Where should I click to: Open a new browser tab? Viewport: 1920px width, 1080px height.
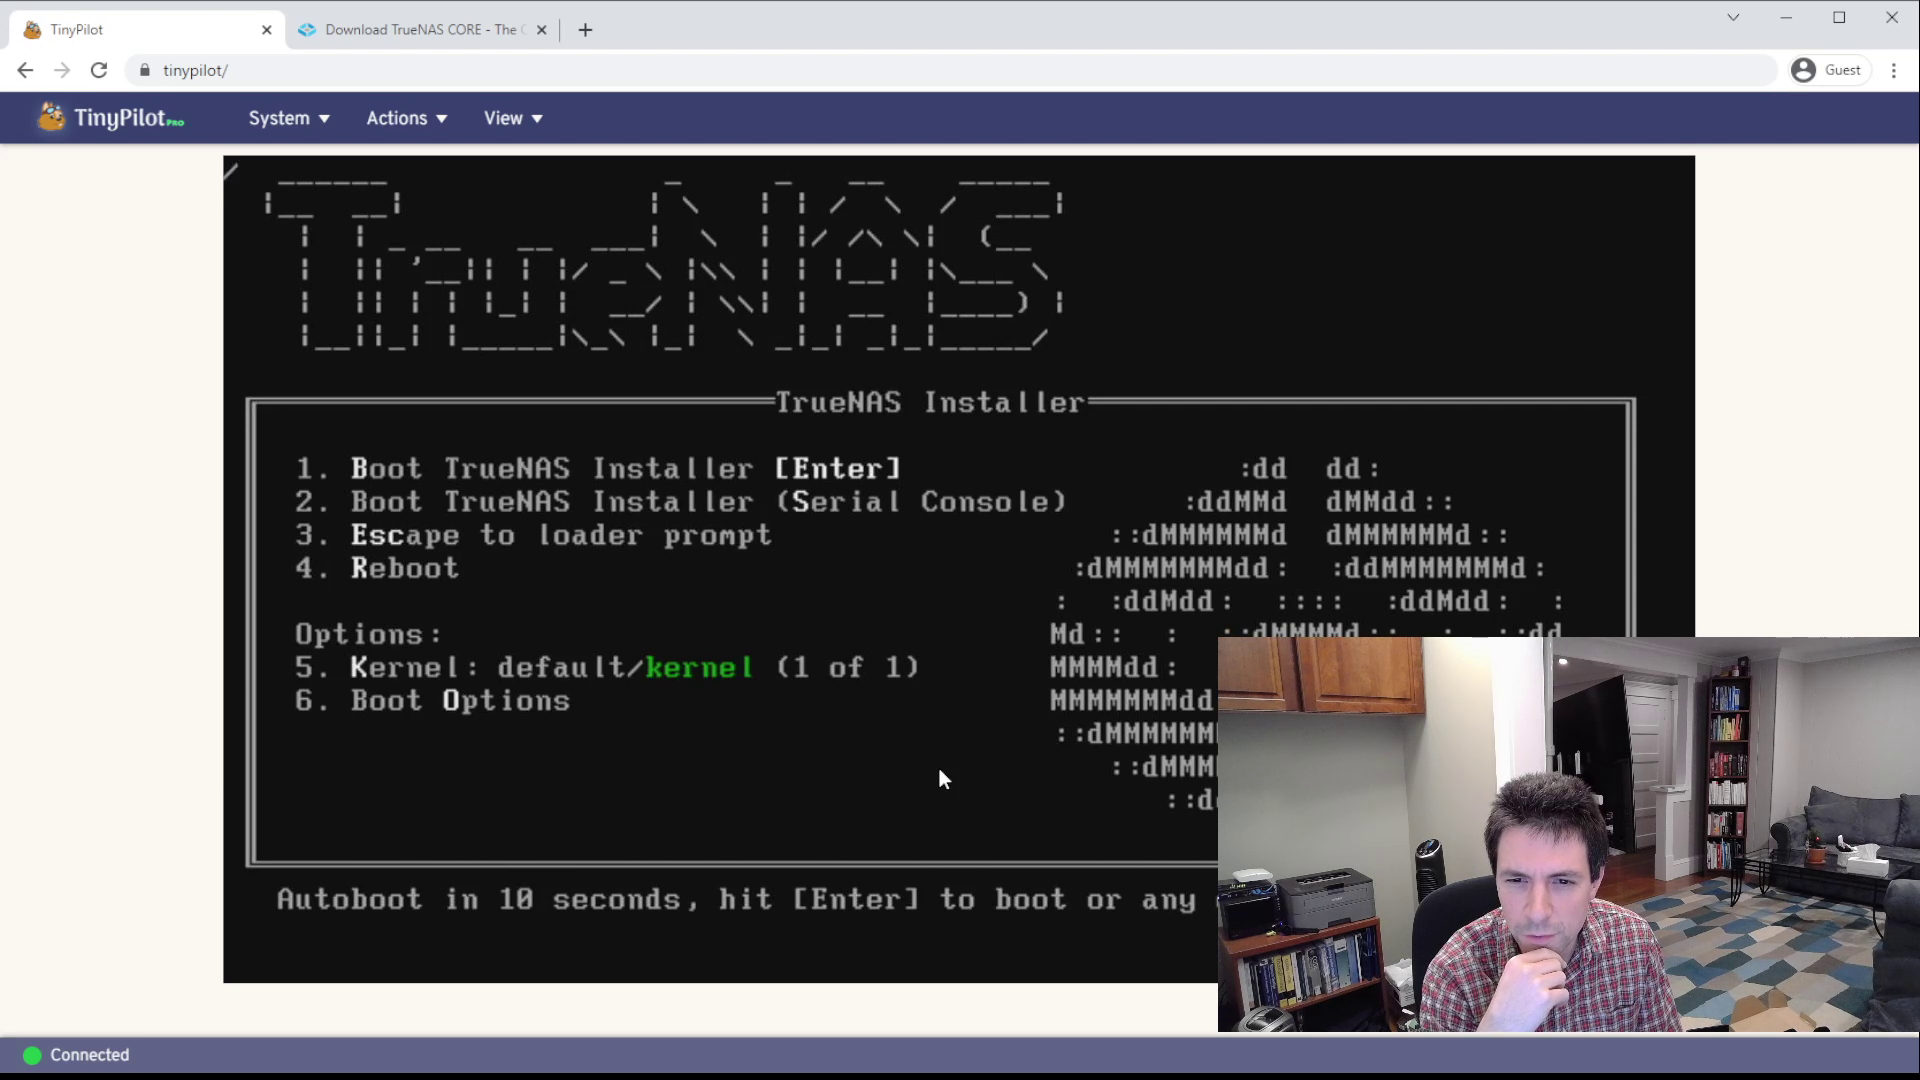(585, 30)
